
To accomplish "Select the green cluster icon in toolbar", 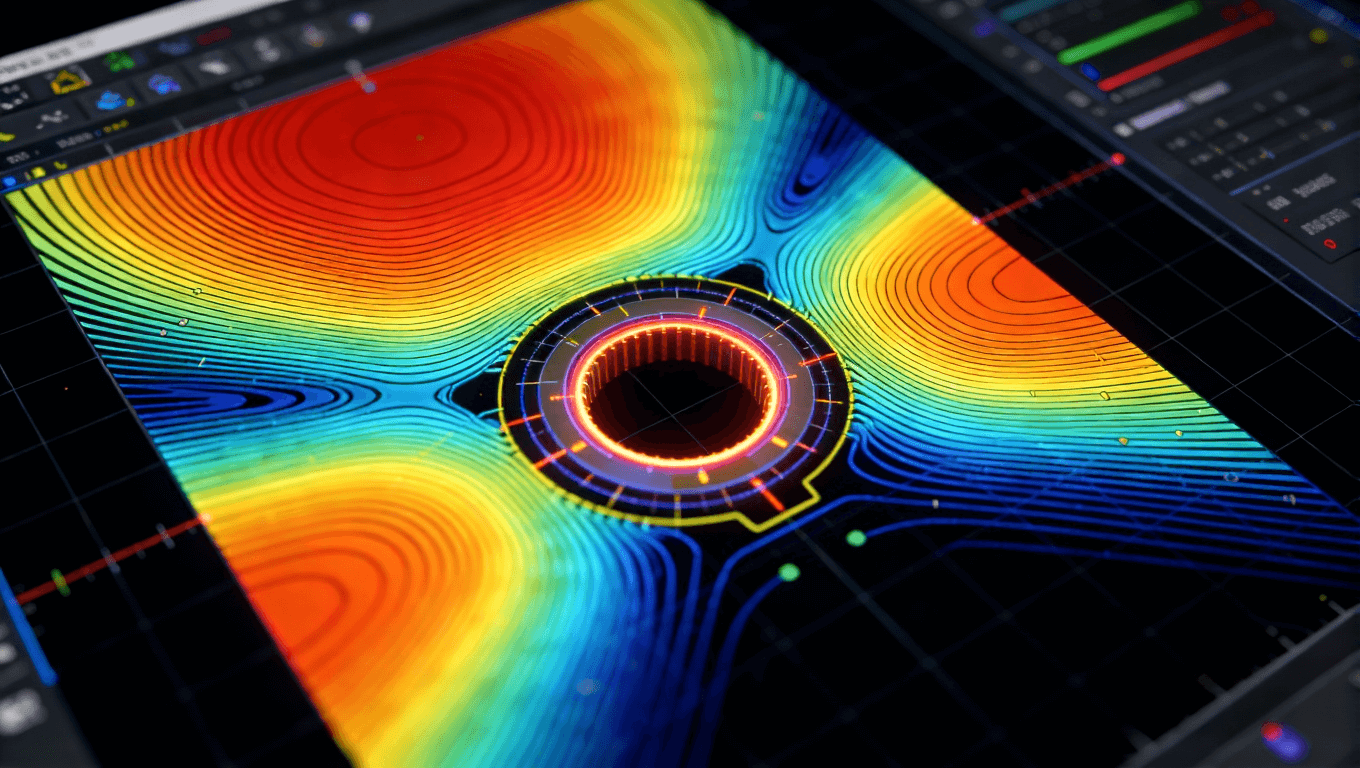I will coord(120,62).
